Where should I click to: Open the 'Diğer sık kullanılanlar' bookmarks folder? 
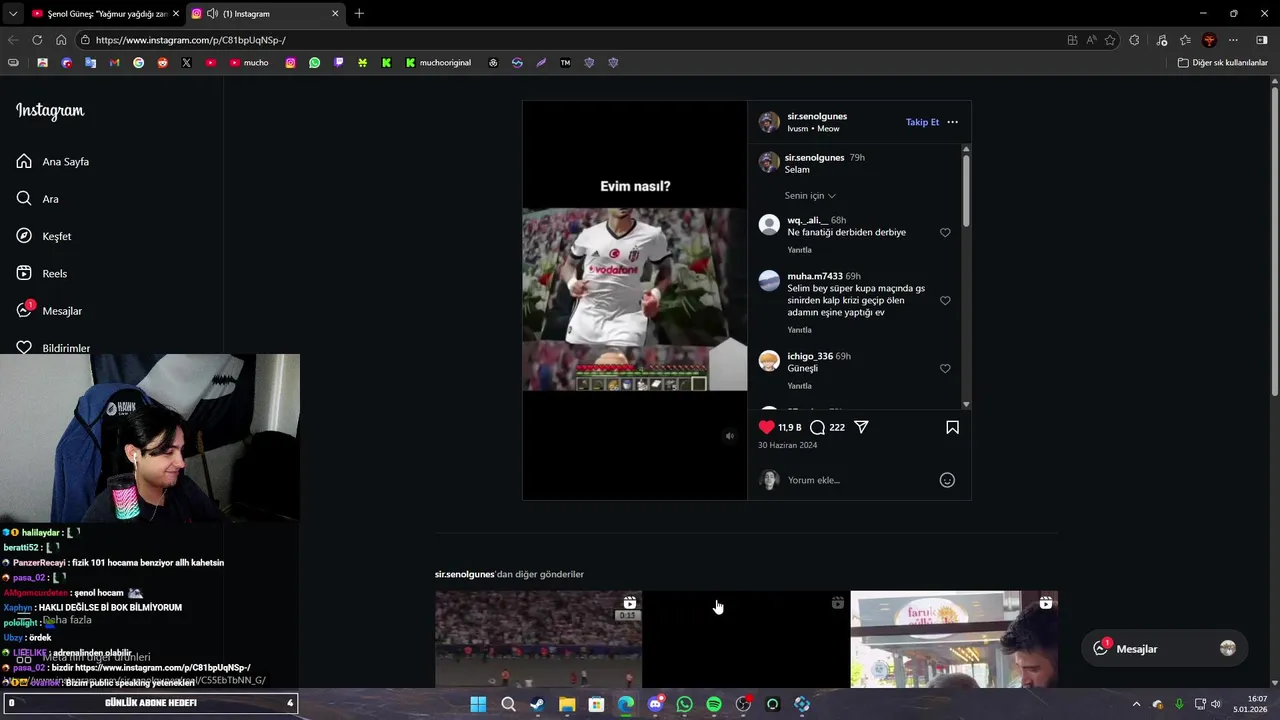1222,62
